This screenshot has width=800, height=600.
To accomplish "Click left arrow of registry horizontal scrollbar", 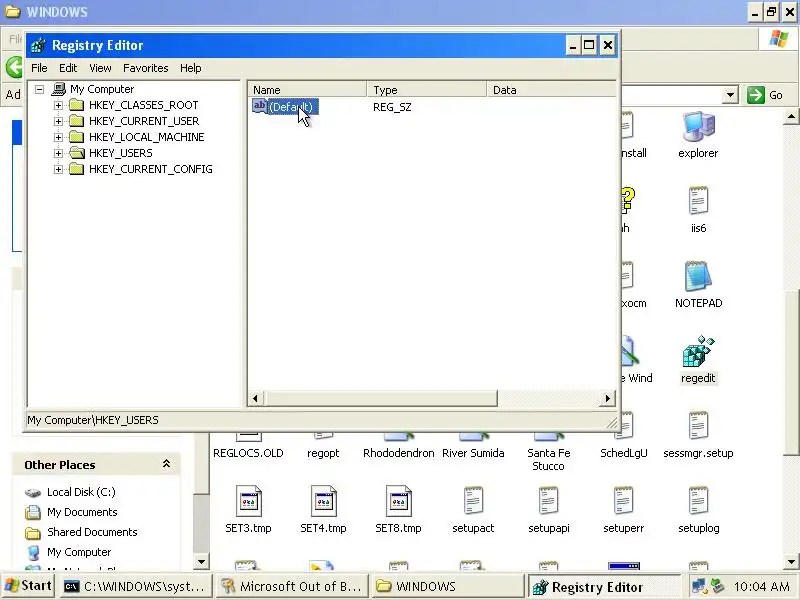I will [x=256, y=398].
